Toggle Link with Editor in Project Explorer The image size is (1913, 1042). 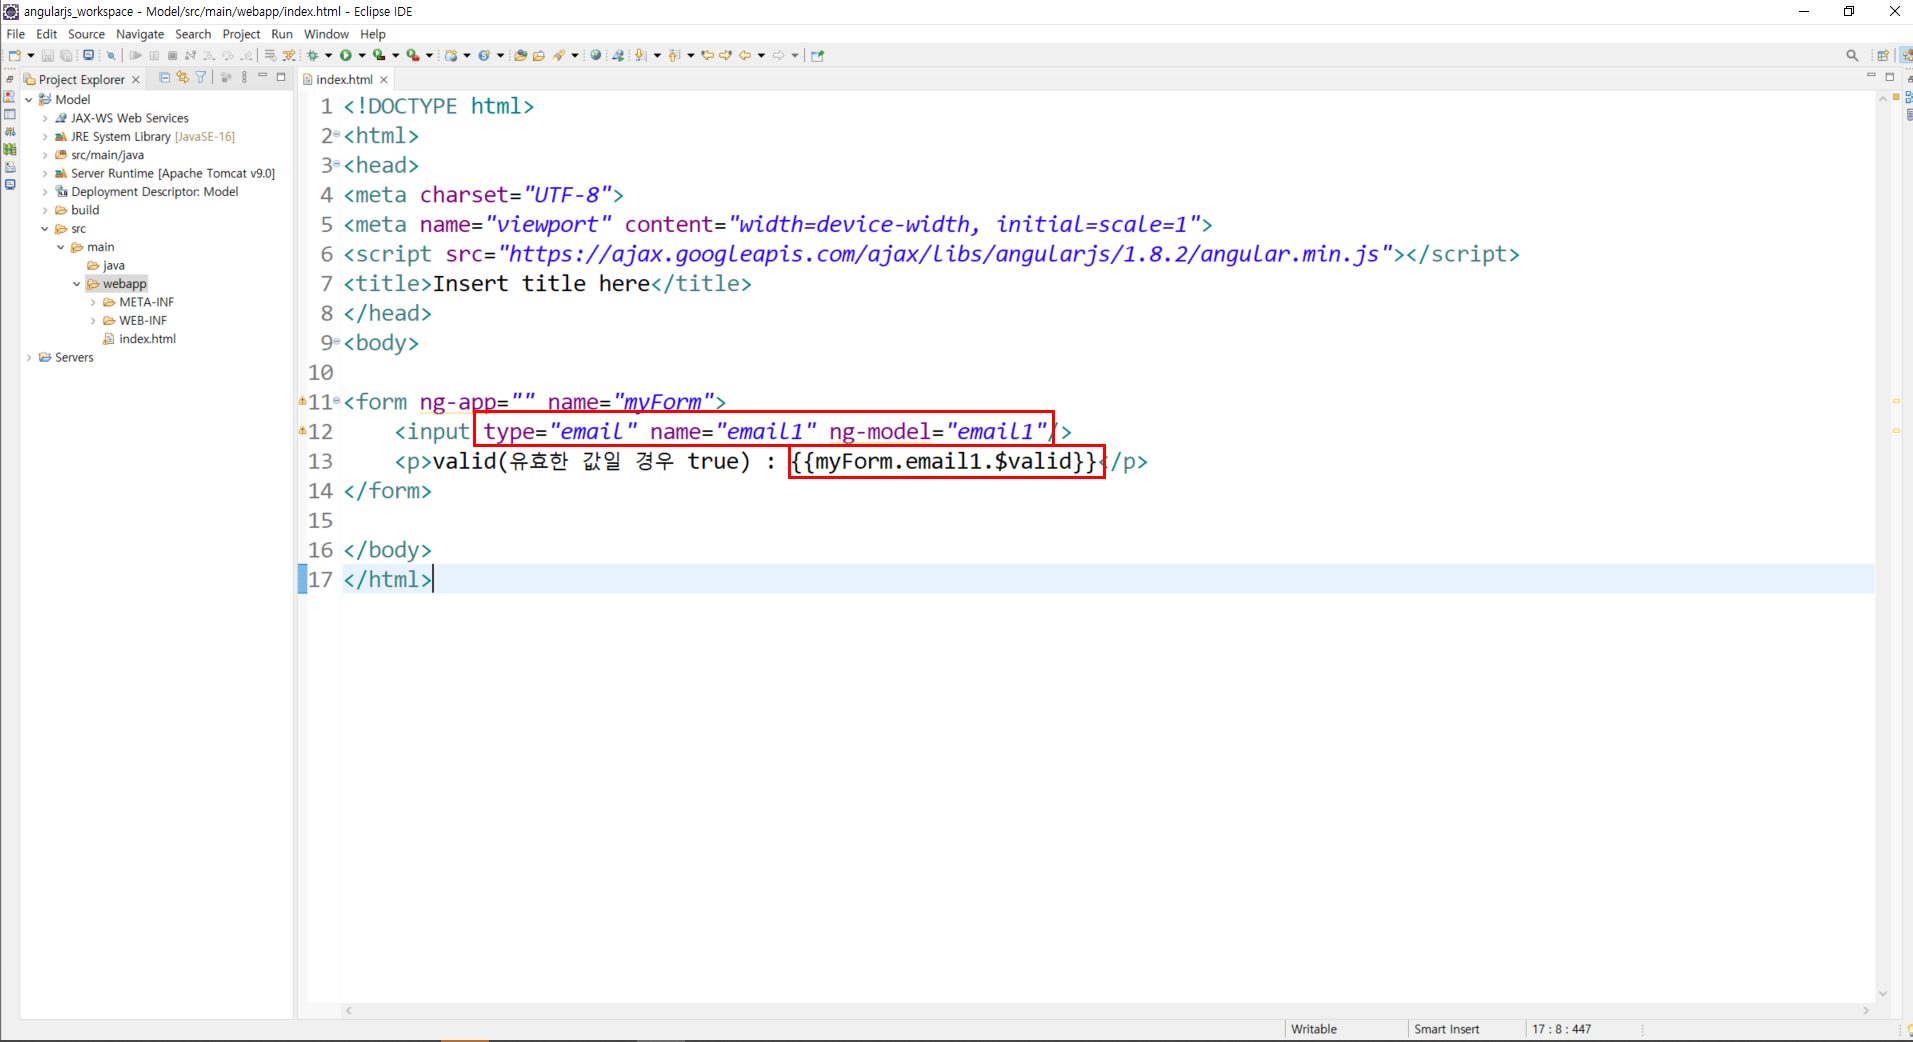[182, 78]
